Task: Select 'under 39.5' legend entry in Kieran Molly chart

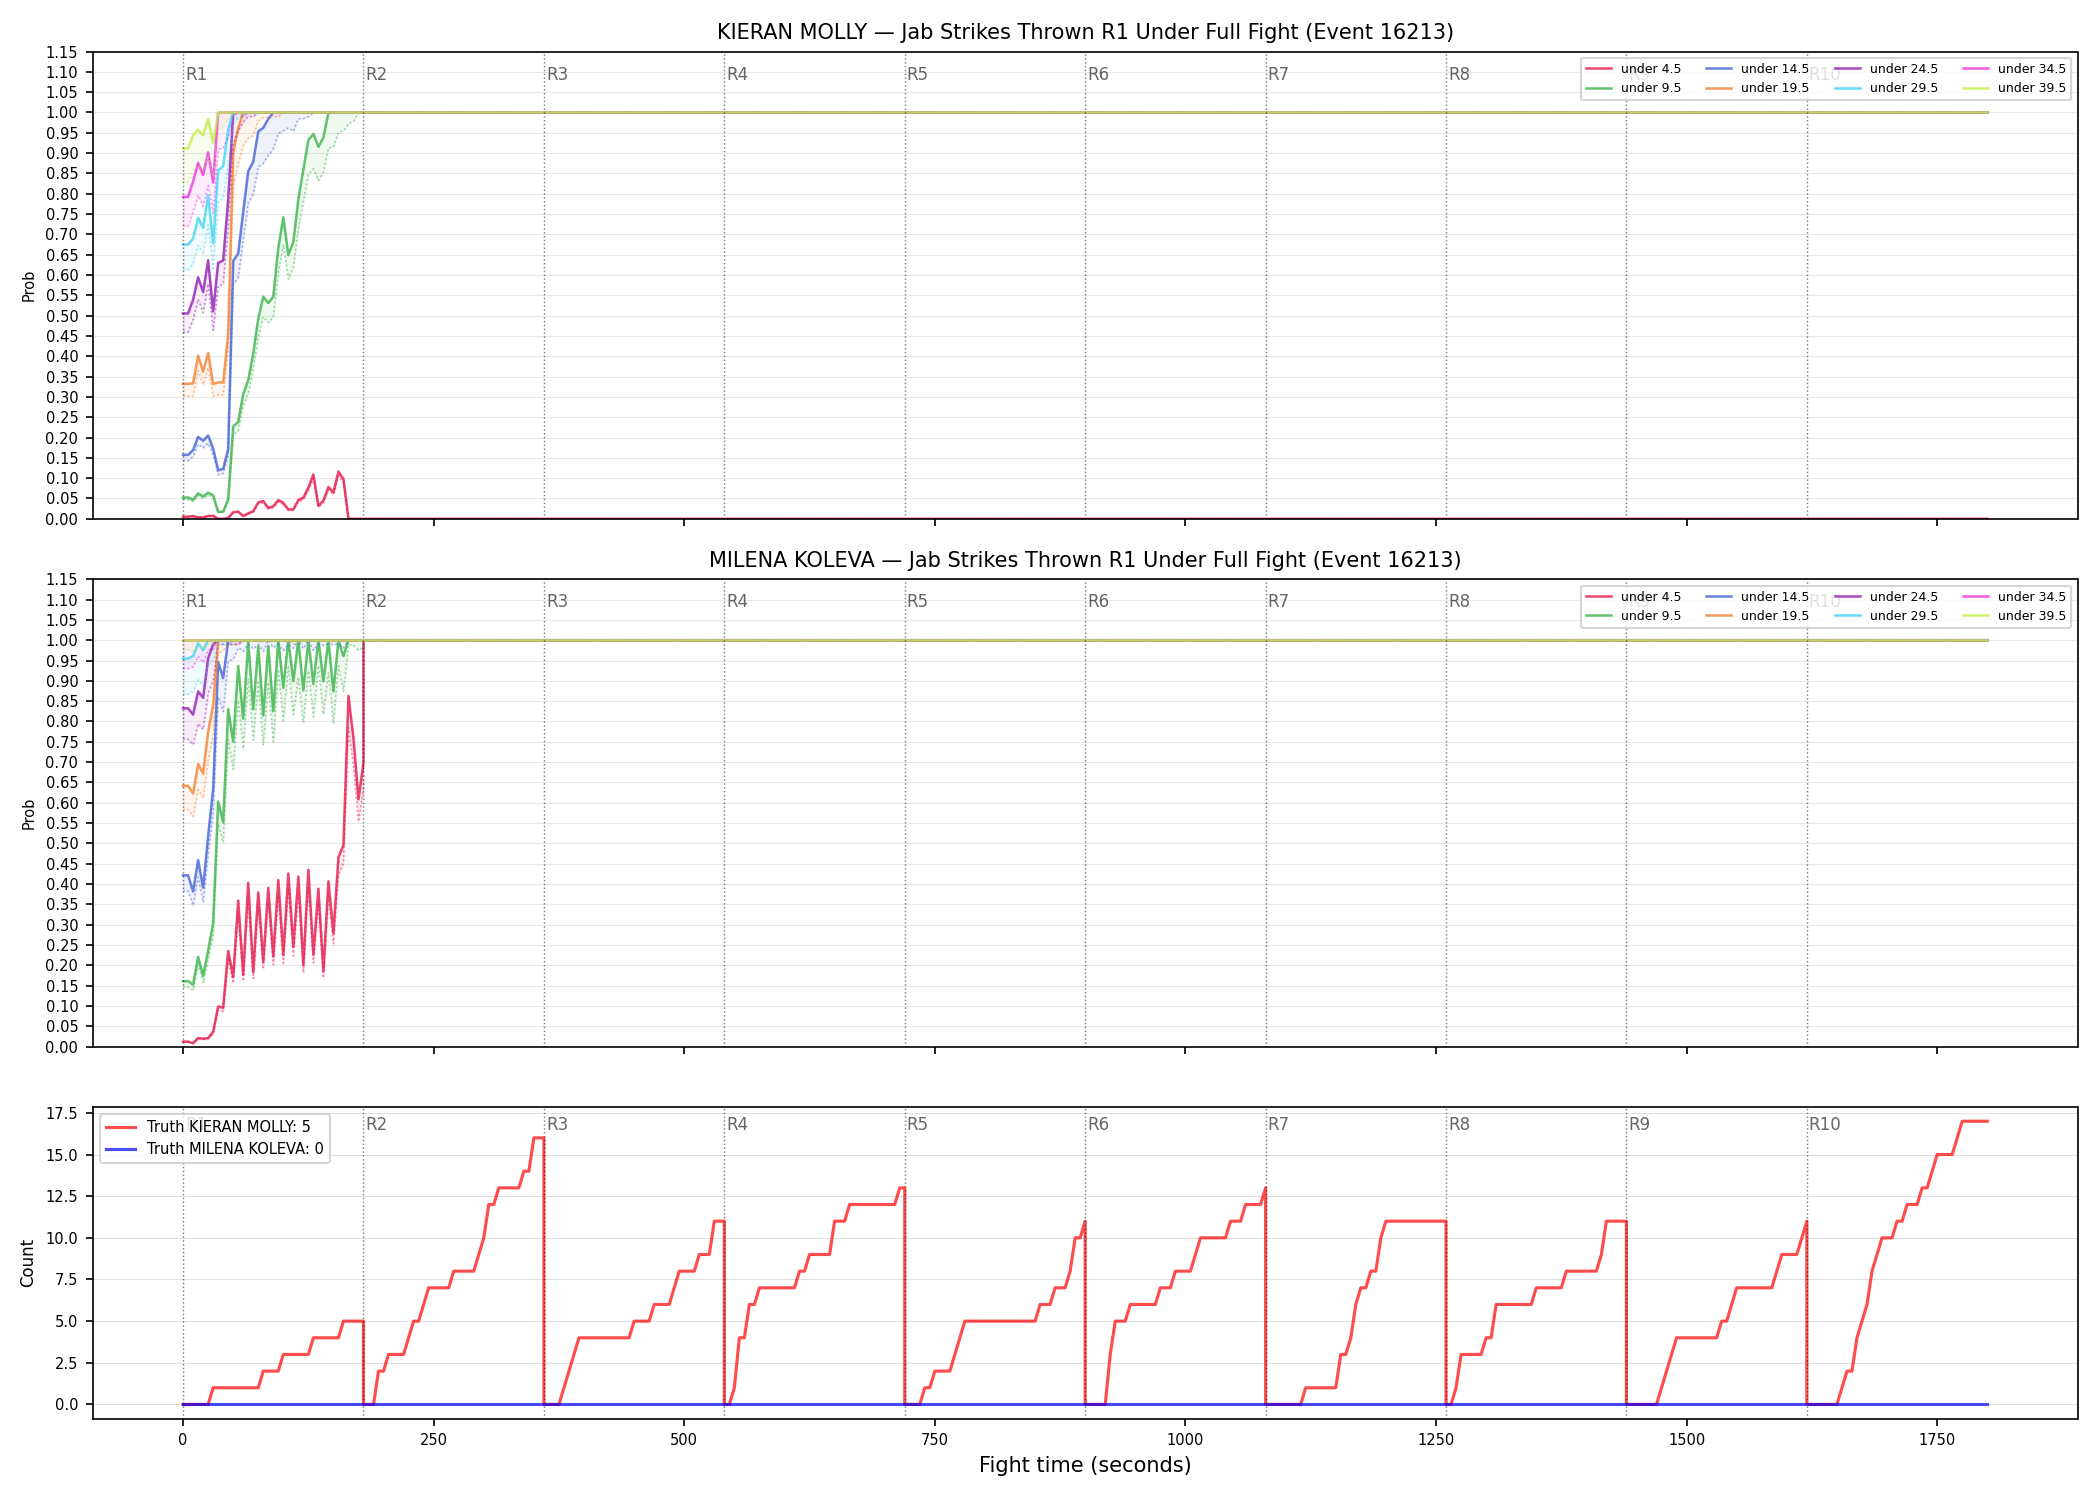Action: (2015, 88)
